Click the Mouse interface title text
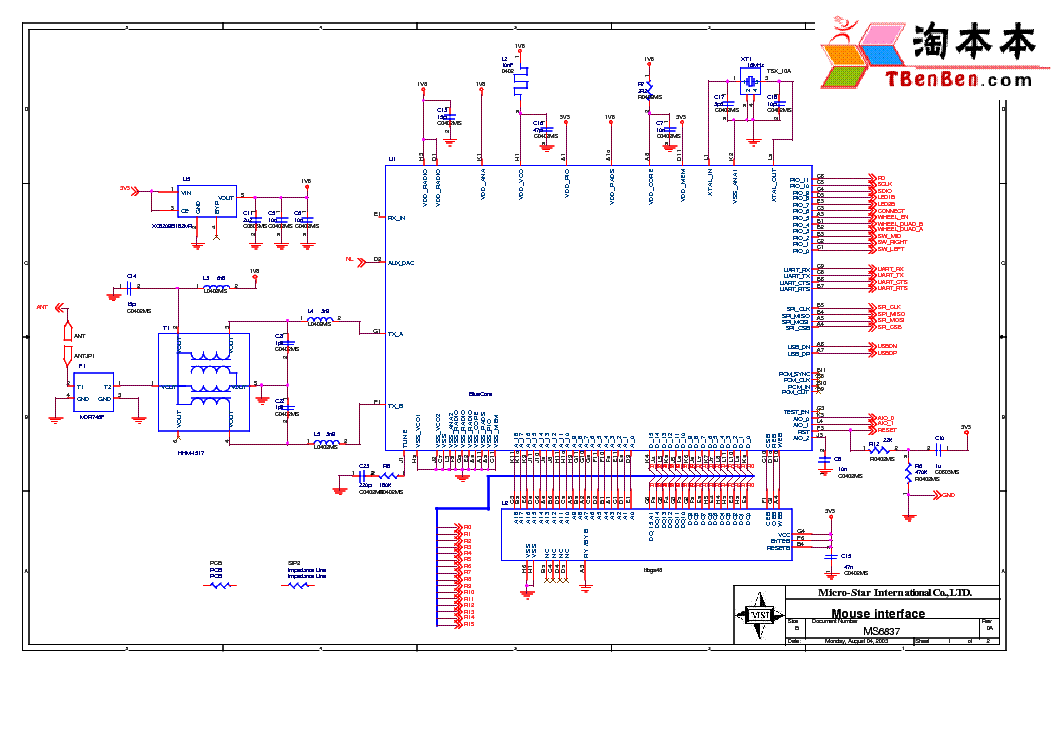This screenshot has height=745, width=1053. (878, 614)
